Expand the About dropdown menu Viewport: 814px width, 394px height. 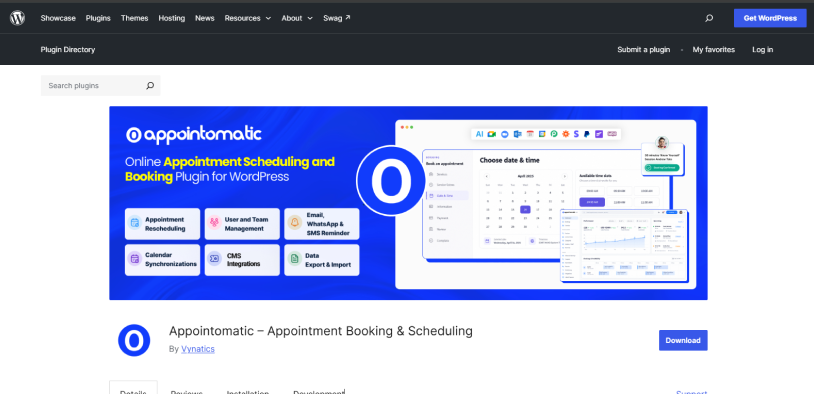pyautogui.click(x=297, y=18)
